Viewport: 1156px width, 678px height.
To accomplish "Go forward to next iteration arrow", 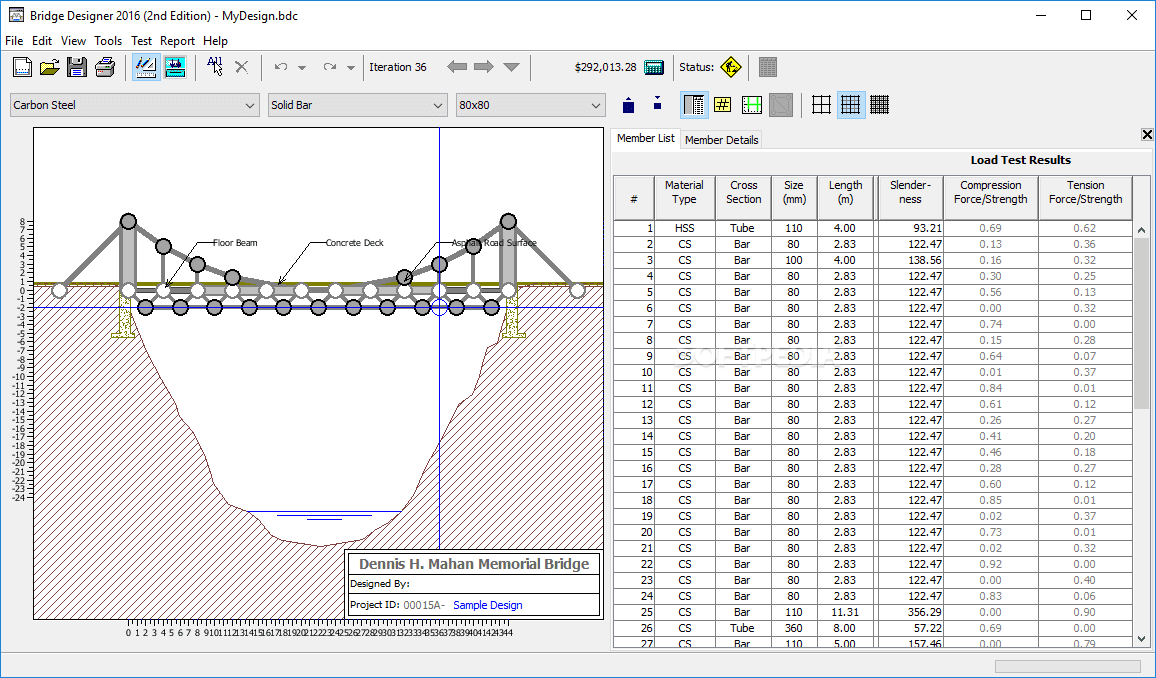I will click(484, 67).
